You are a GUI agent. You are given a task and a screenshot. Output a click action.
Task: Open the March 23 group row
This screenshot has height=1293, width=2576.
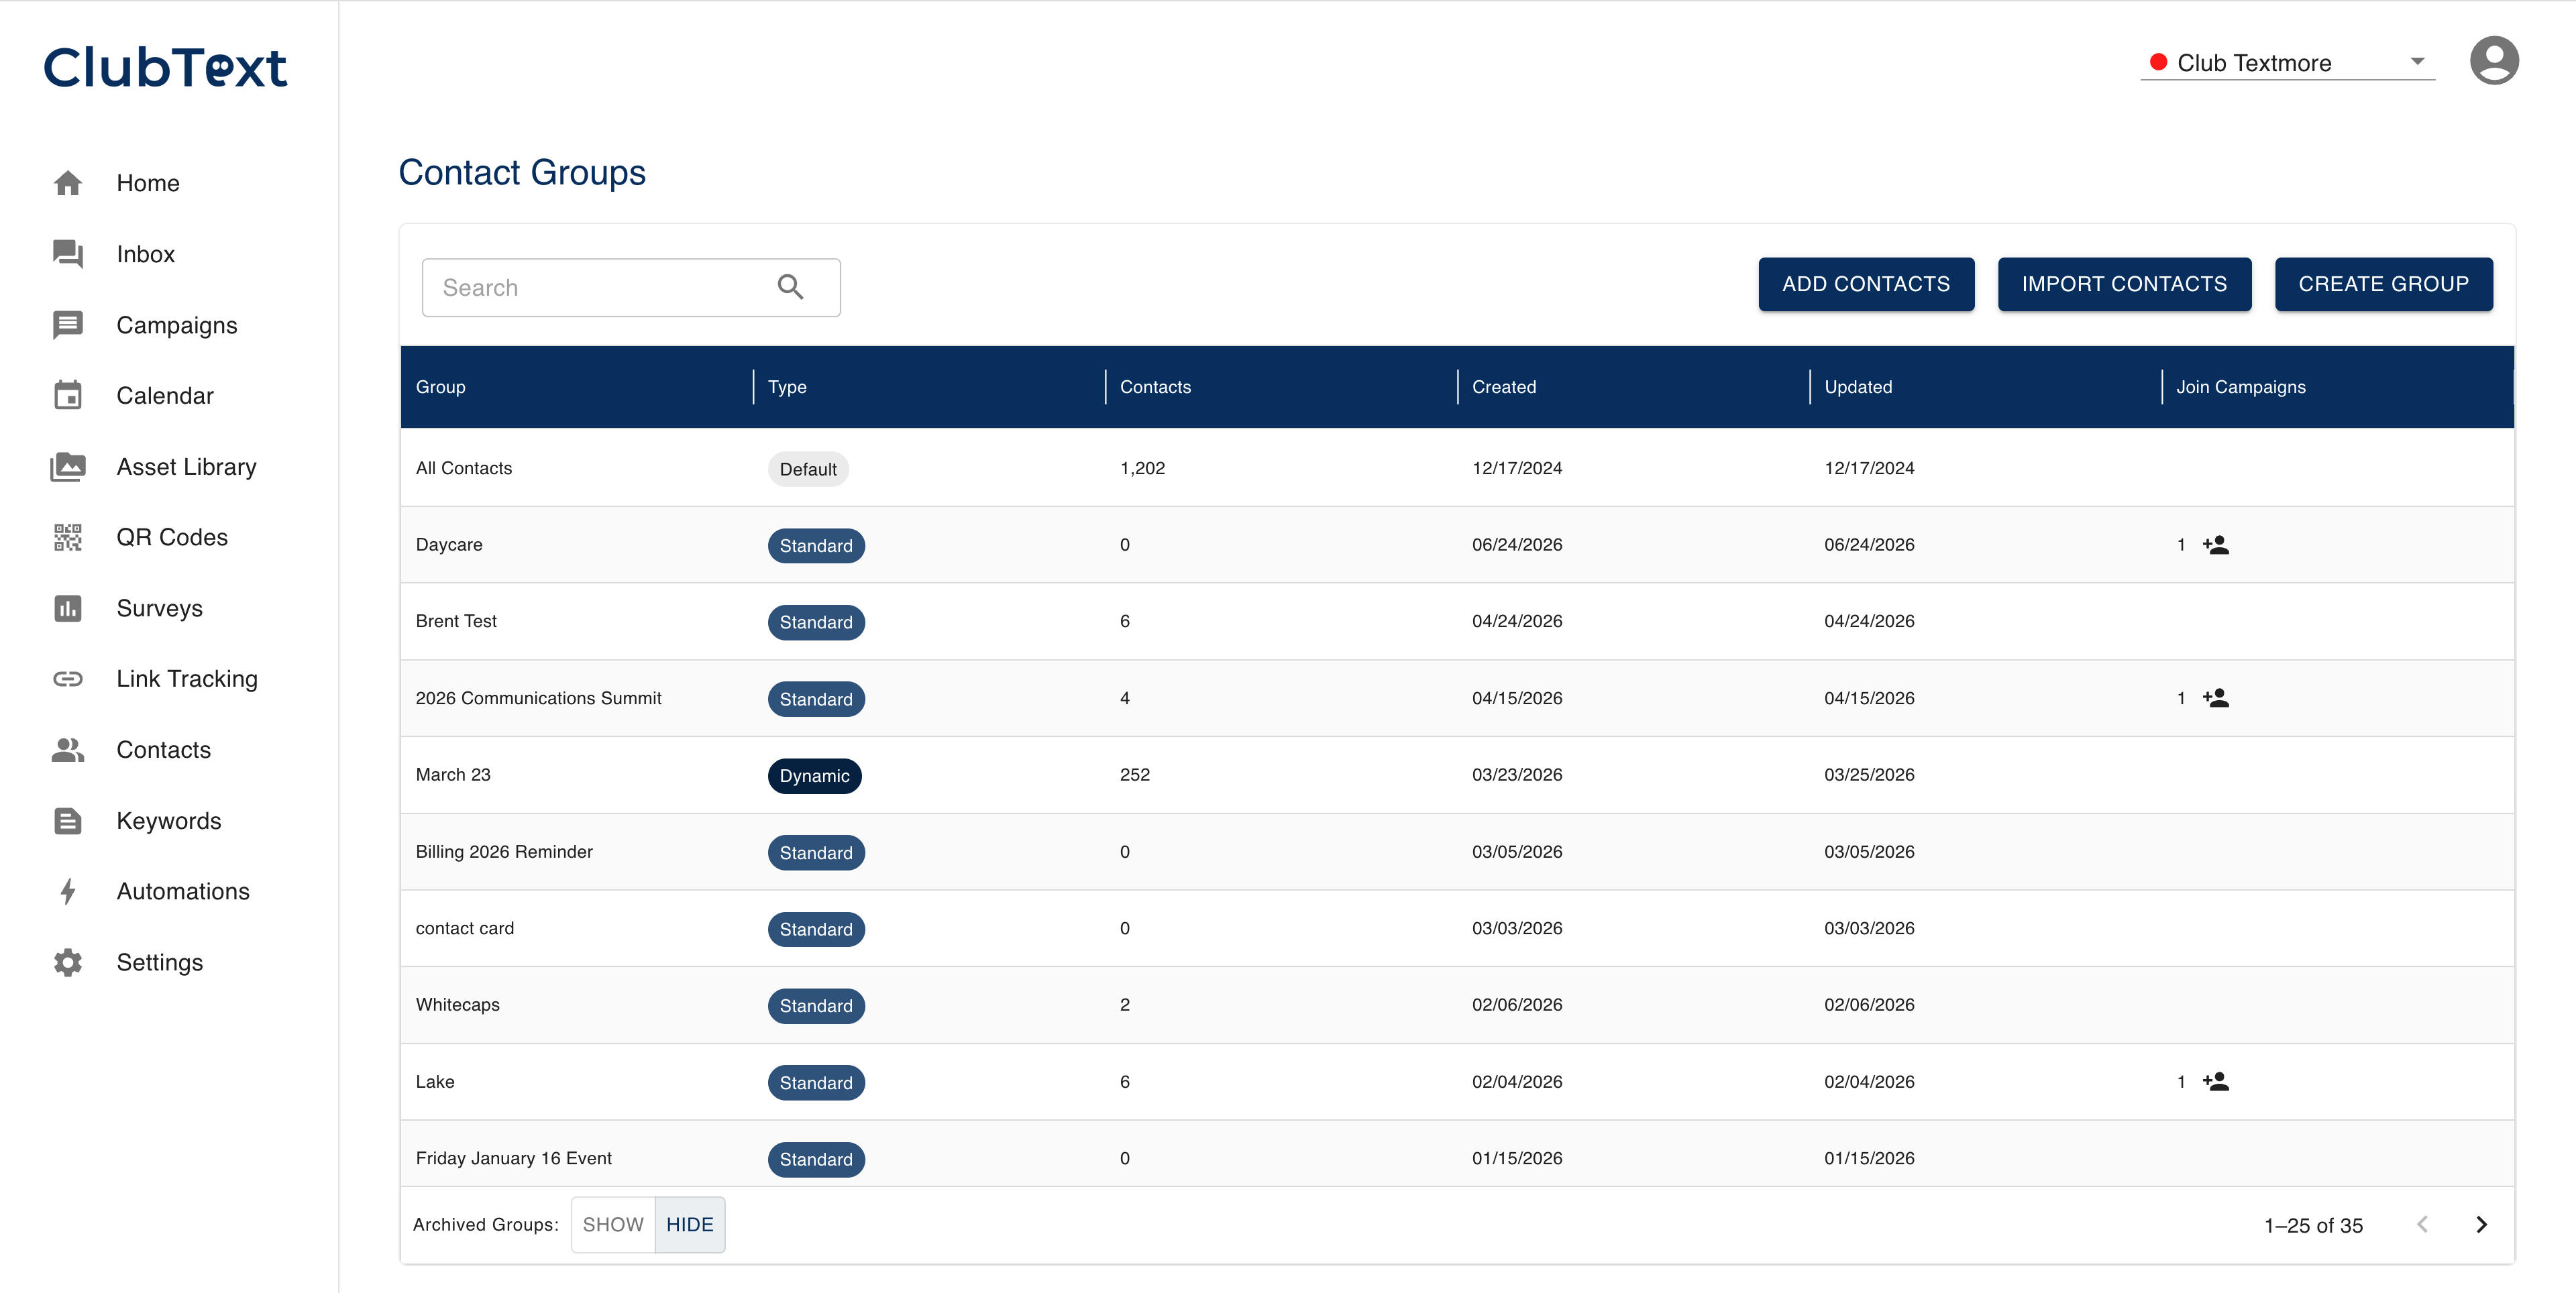click(x=1457, y=775)
